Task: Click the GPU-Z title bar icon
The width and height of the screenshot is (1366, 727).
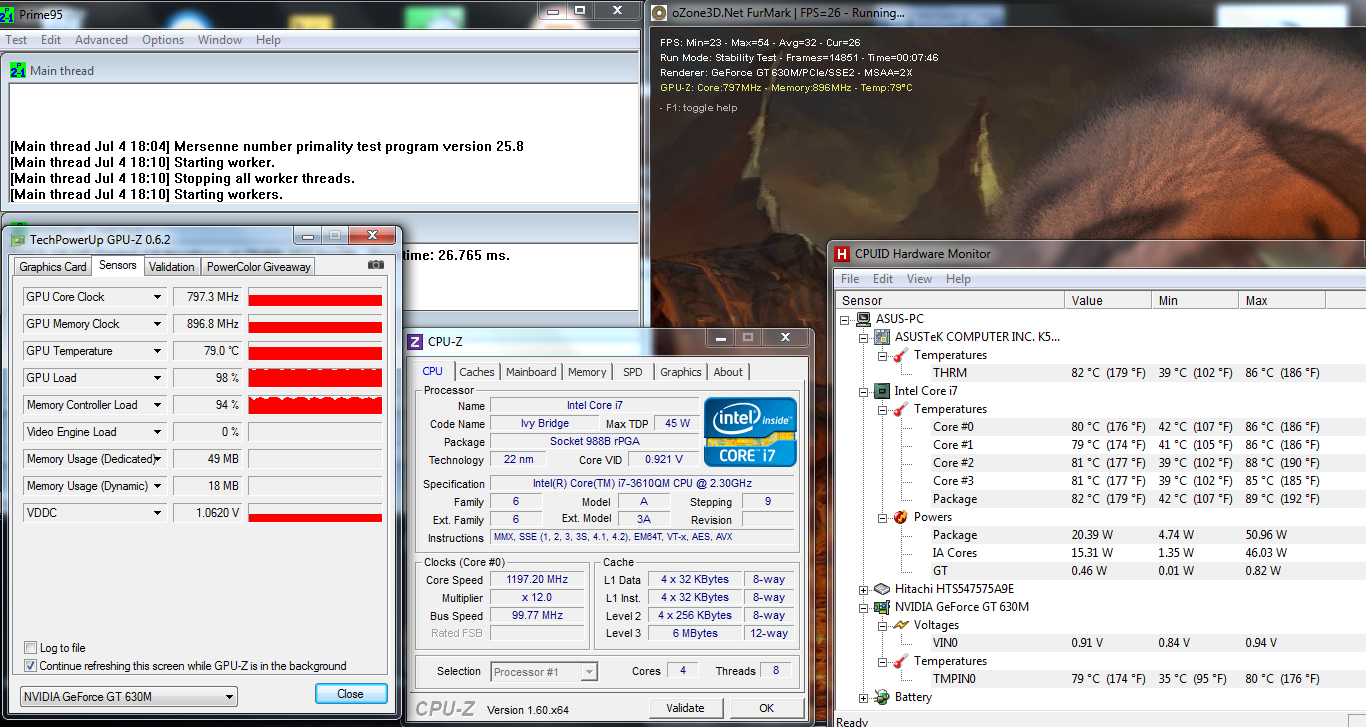Action: click(17, 239)
